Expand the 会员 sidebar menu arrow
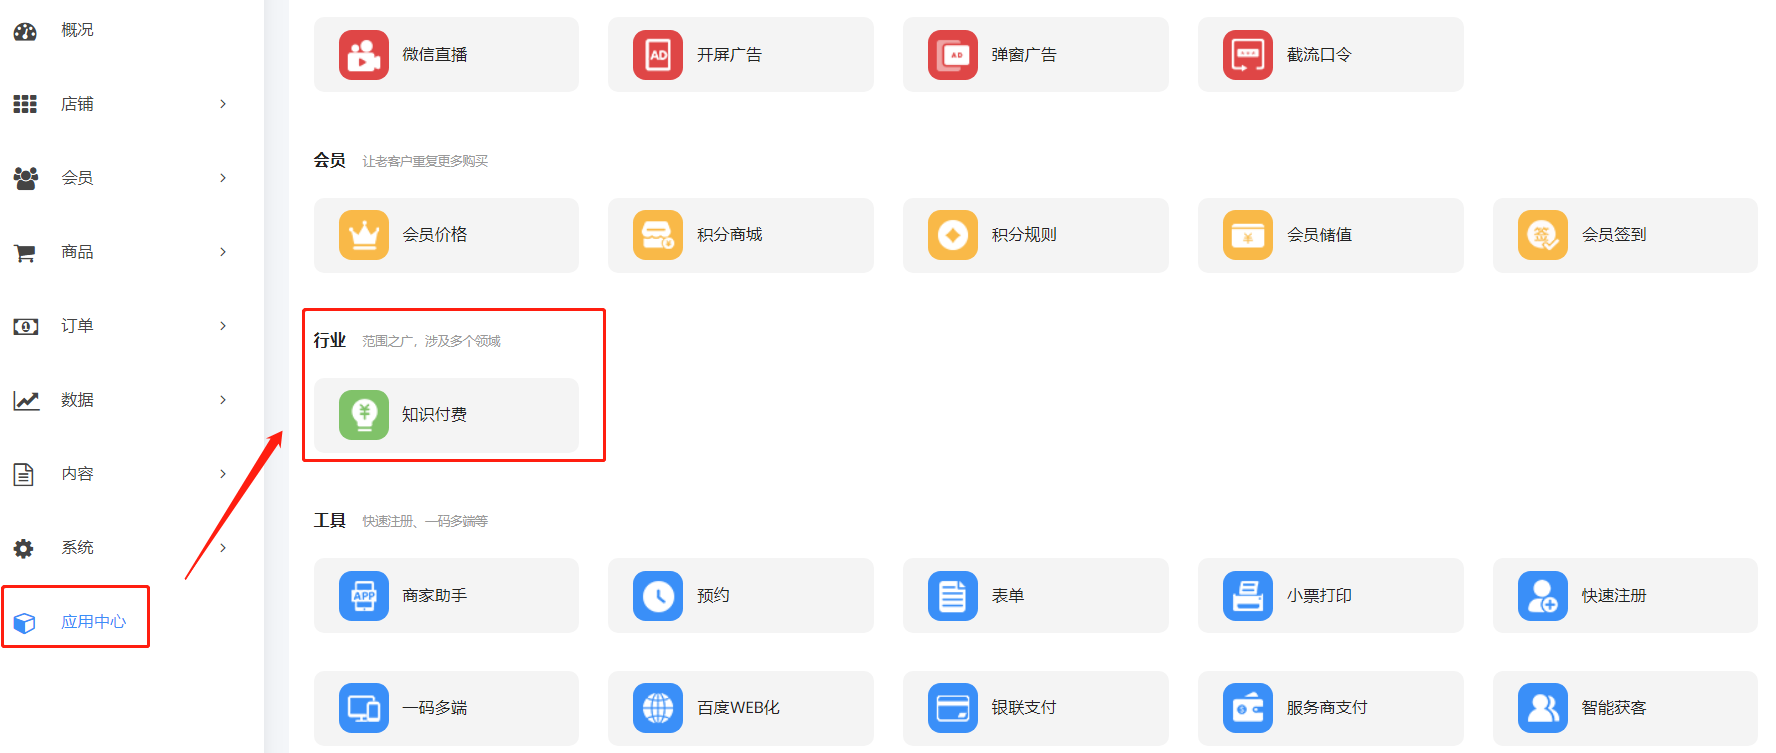1776x753 pixels. pos(223,178)
